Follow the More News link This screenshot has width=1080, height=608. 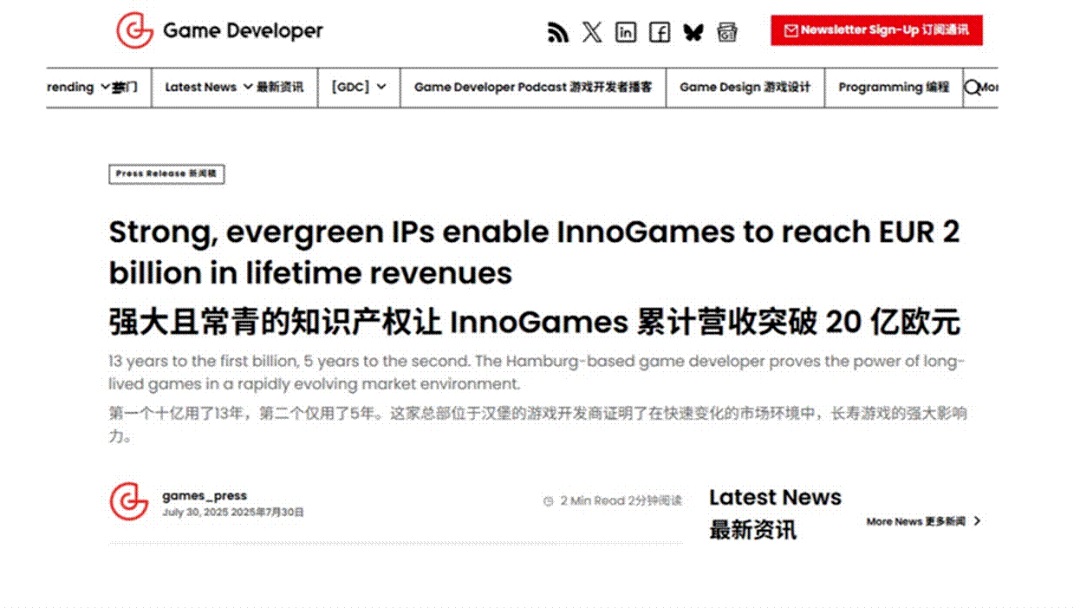coord(916,521)
